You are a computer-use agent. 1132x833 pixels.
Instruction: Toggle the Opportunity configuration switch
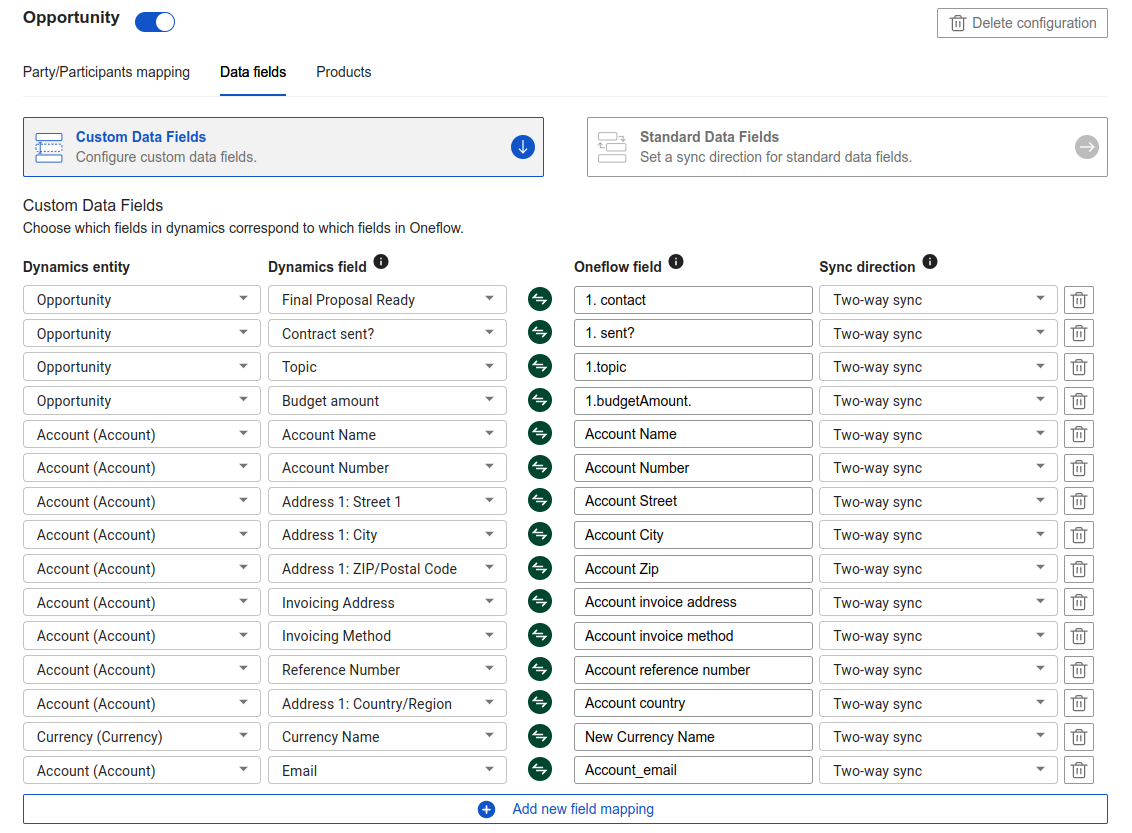pos(154,22)
